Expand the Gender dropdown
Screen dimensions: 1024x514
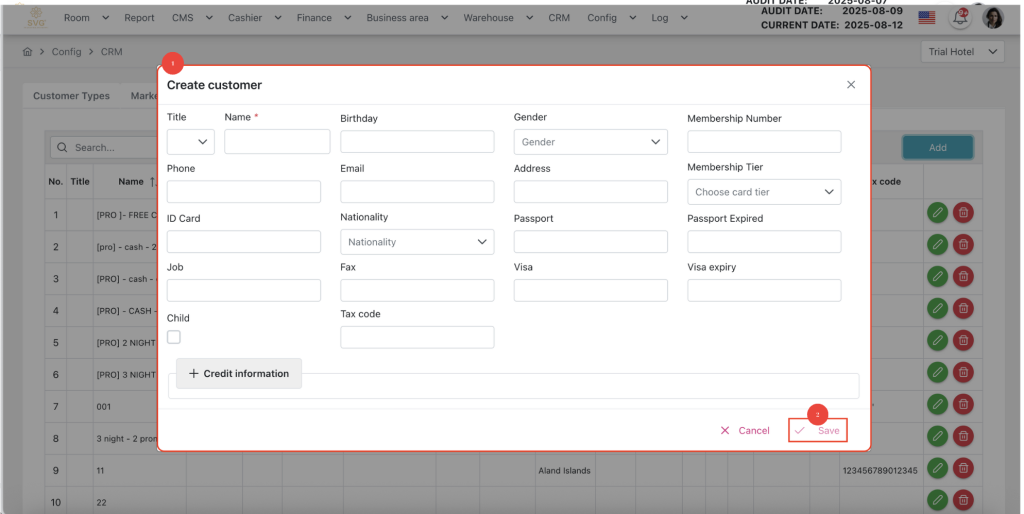(x=590, y=142)
